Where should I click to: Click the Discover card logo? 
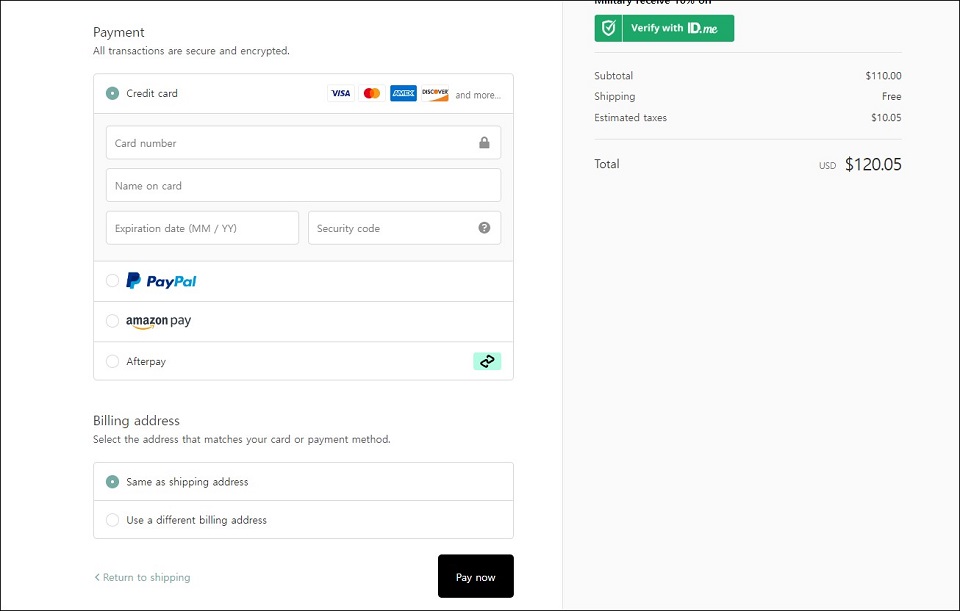[x=435, y=93]
